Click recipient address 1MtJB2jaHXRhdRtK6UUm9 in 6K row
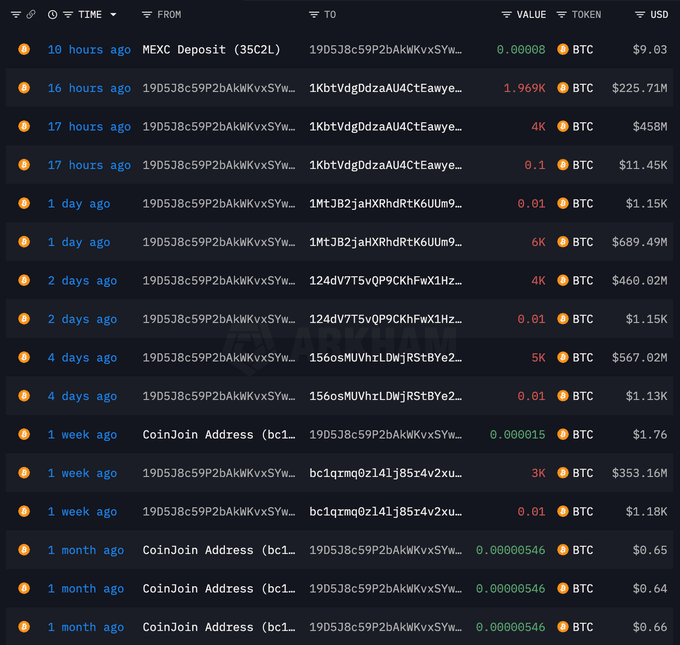This screenshot has height=645, width=680. click(385, 242)
